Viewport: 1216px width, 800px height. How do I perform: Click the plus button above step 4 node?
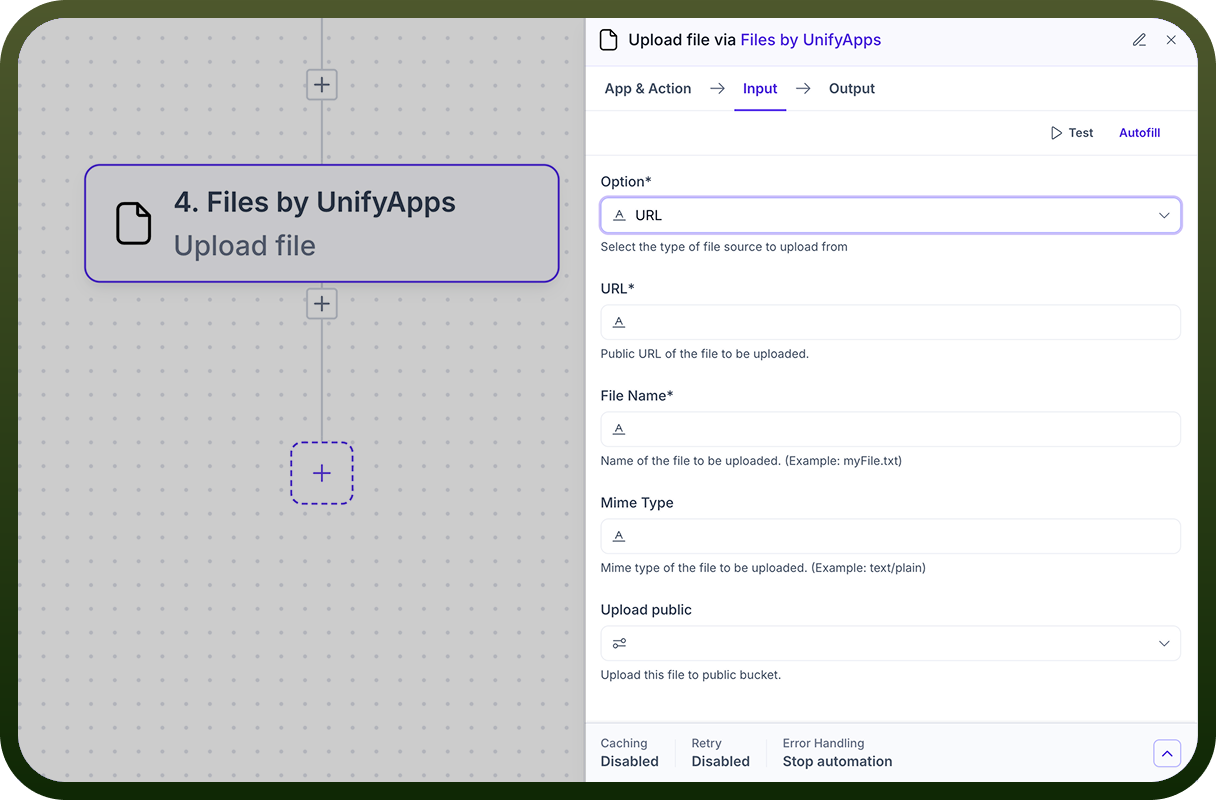322,84
